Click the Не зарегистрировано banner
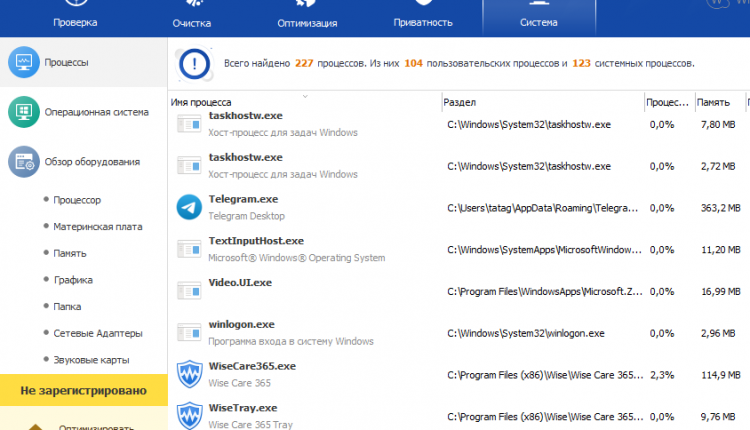This screenshot has height=430, width=750. (x=84, y=390)
